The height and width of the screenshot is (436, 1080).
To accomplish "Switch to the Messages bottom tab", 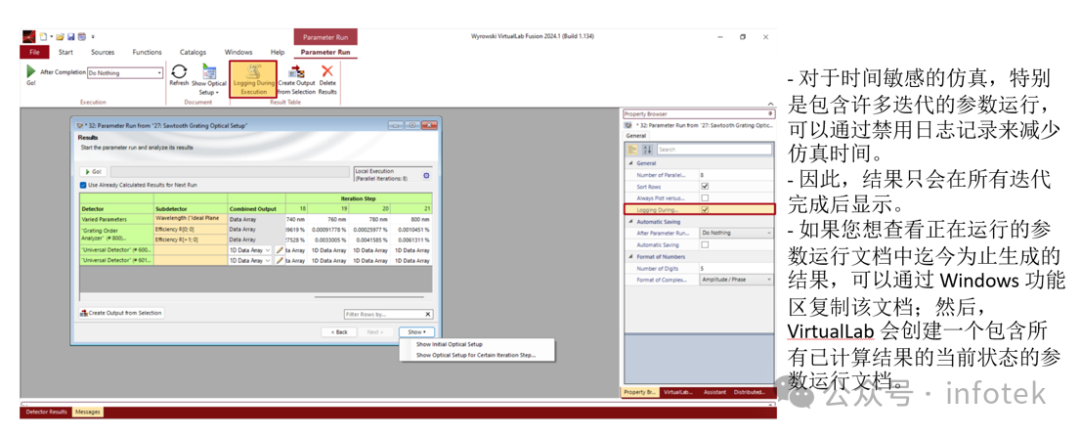I will (87, 412).
